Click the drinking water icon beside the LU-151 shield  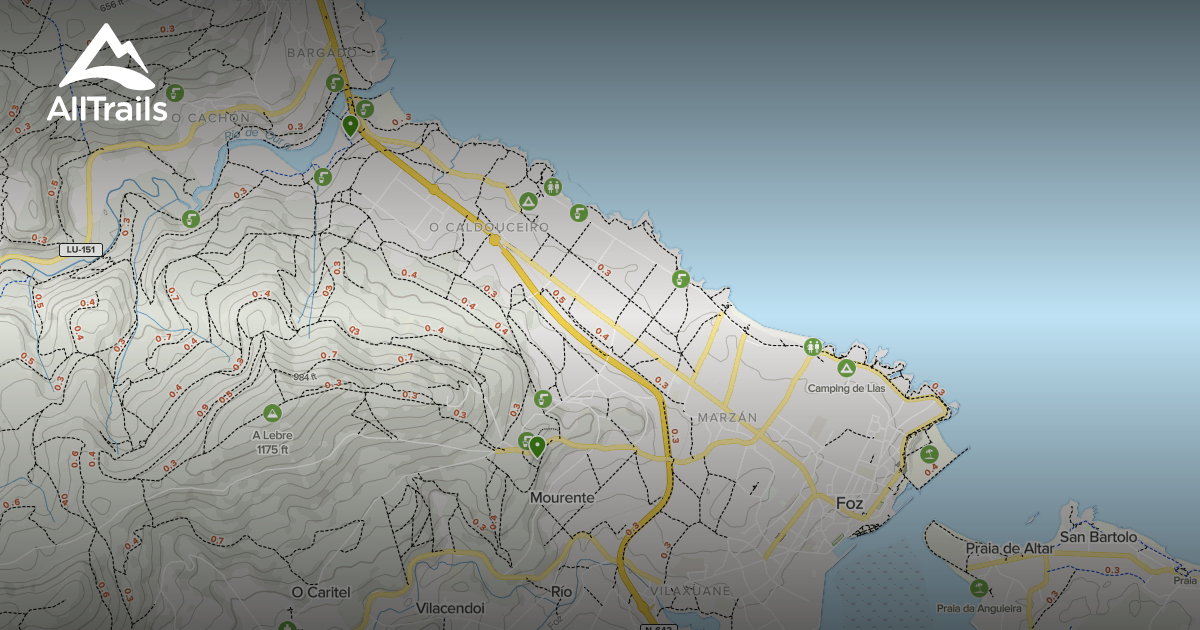(190, 219)
